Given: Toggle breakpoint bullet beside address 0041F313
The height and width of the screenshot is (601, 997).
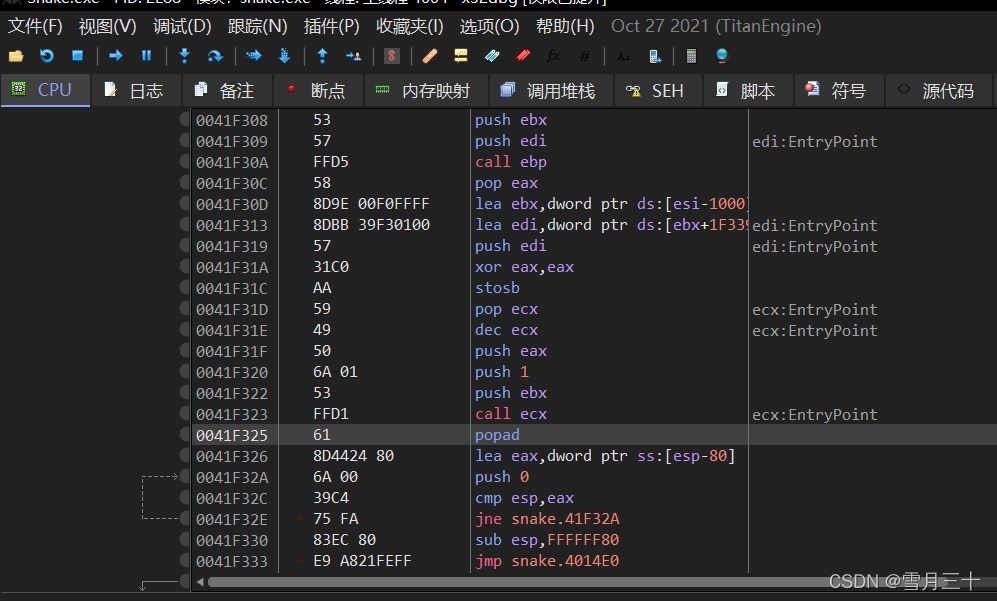Looking at the screenshot, I should coord(185,224).
